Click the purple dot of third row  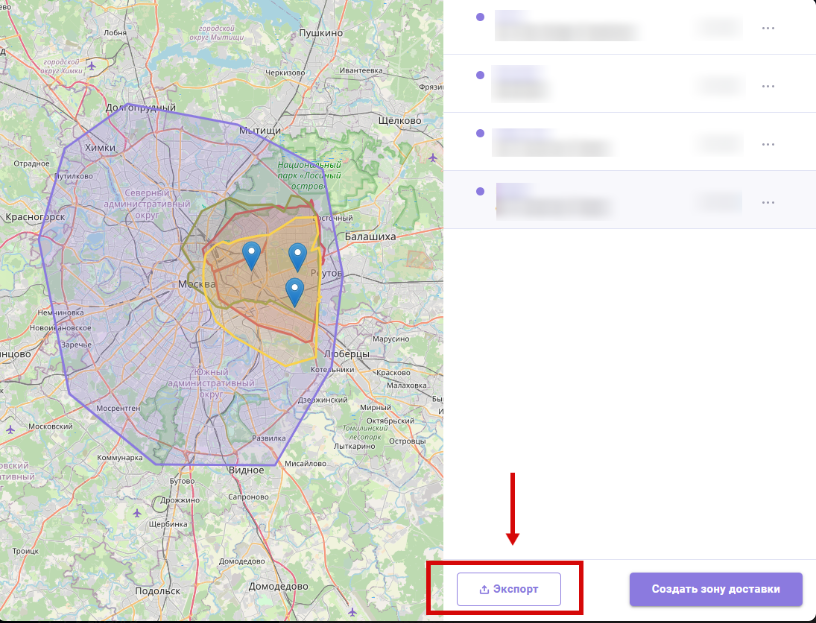(480, 133)
